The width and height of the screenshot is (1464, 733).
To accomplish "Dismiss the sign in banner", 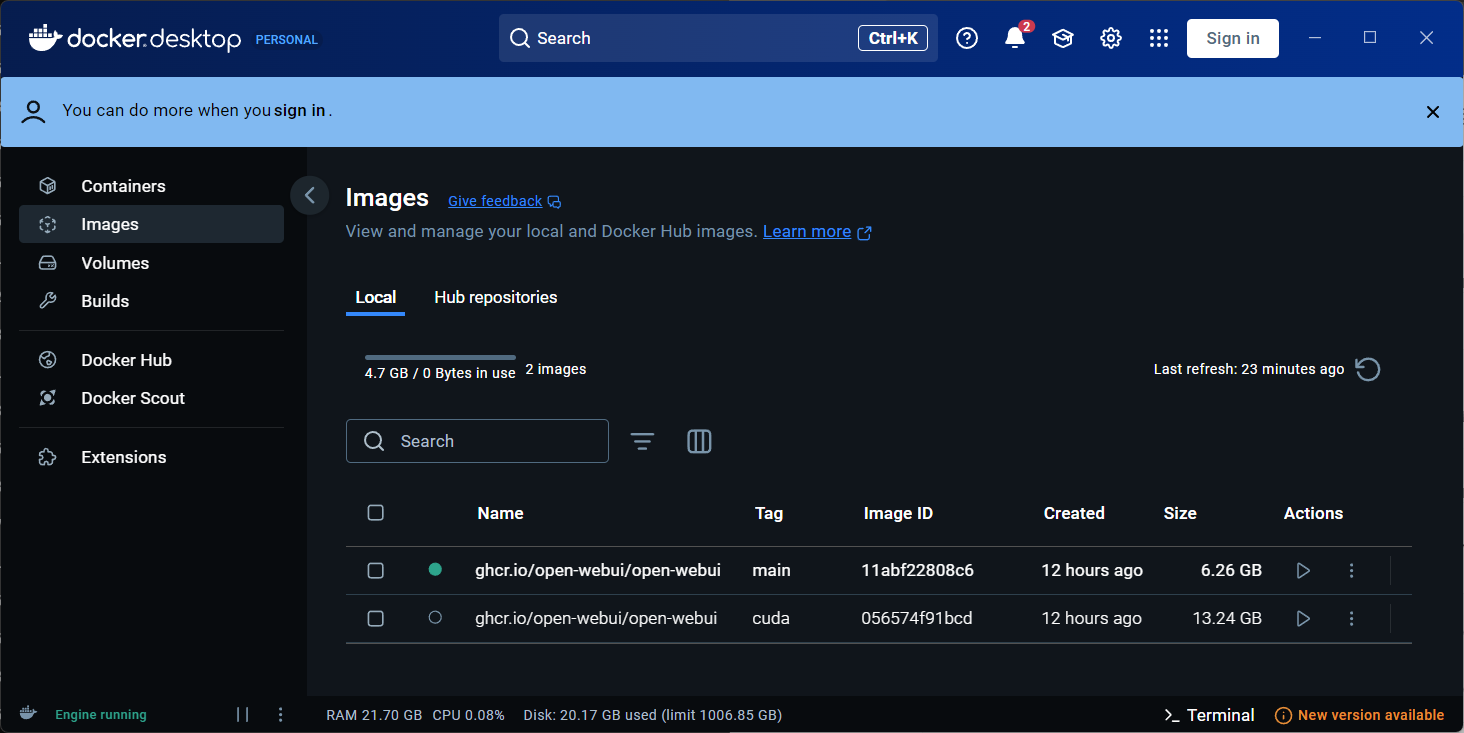I will click(x=1433, y=112).
